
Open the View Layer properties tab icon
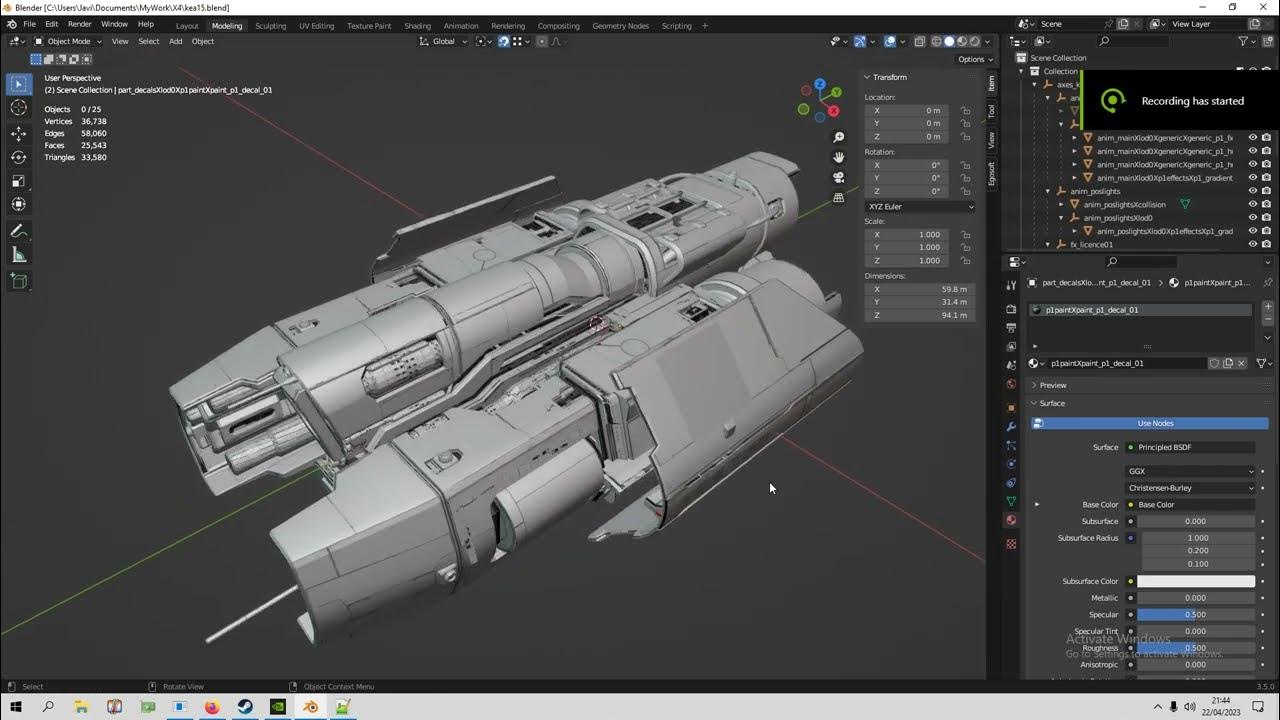(1011, 347)
